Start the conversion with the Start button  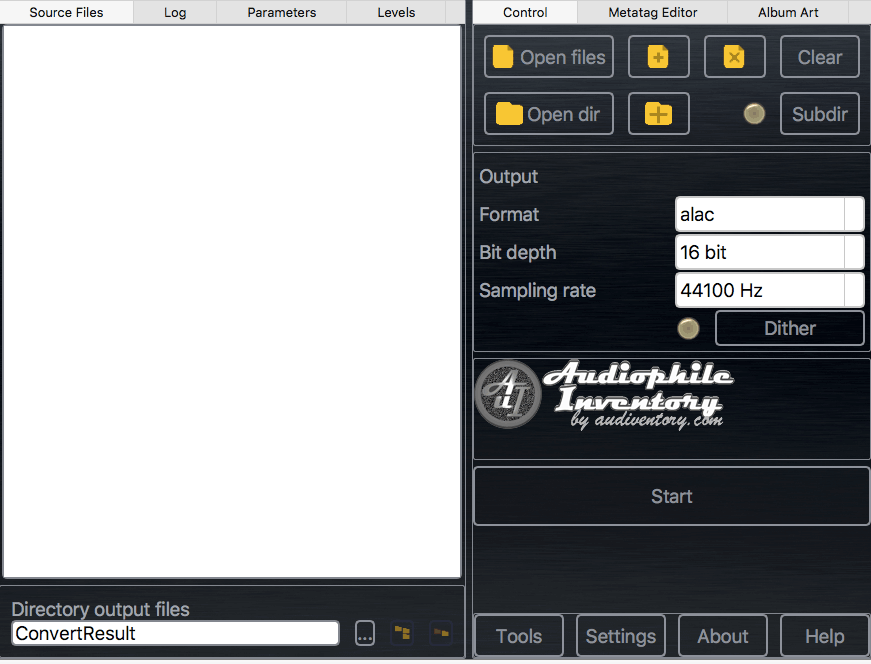tap(672, 496)
